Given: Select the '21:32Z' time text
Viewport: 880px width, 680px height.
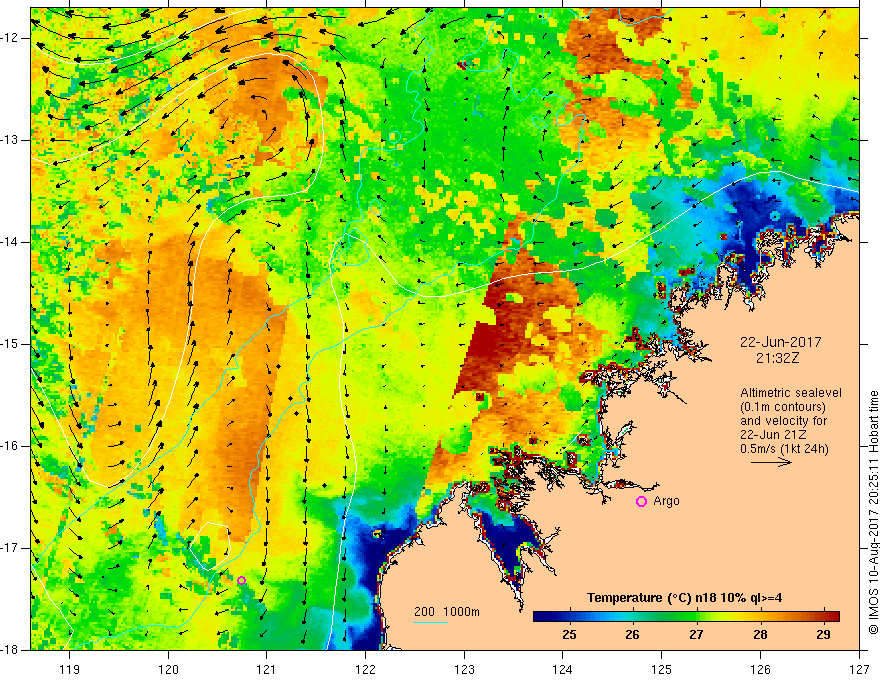Looking at the screenshot, I should tap(777, 358).
